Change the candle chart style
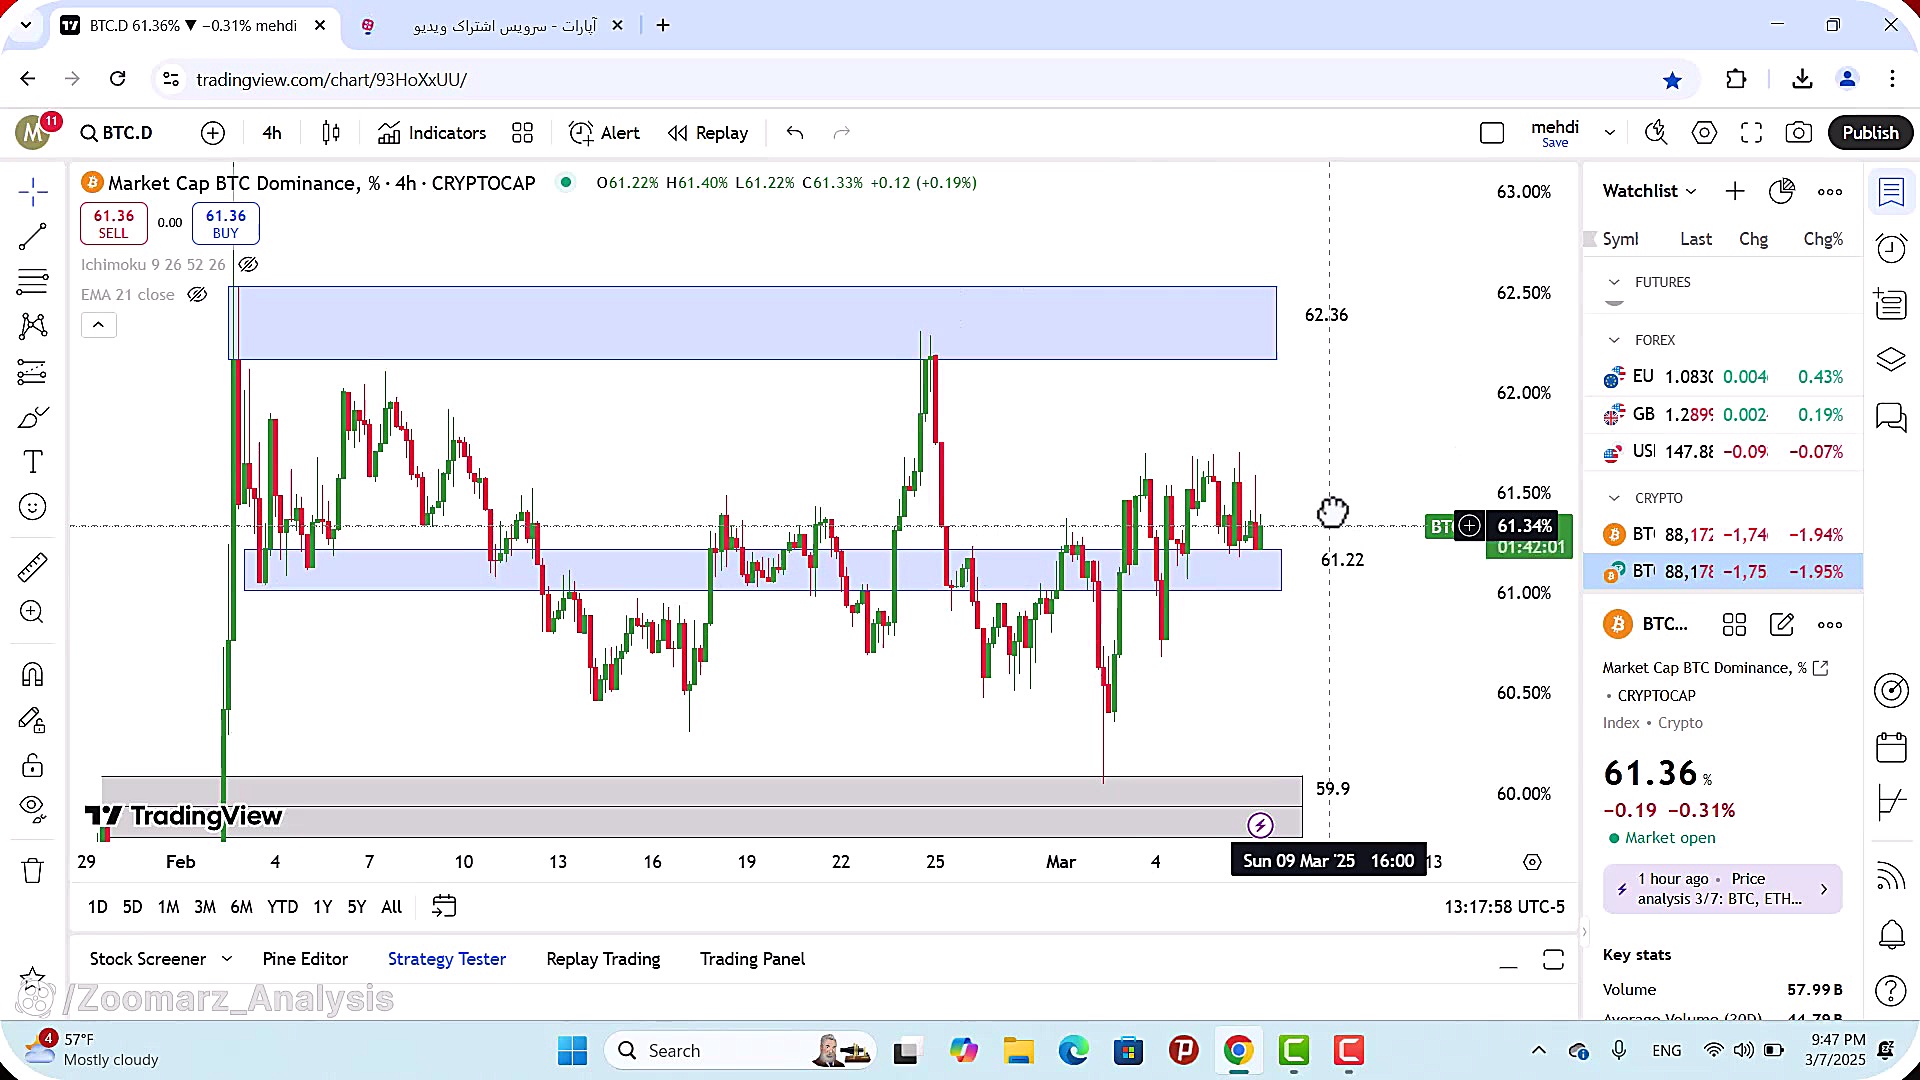 (331, 133)
